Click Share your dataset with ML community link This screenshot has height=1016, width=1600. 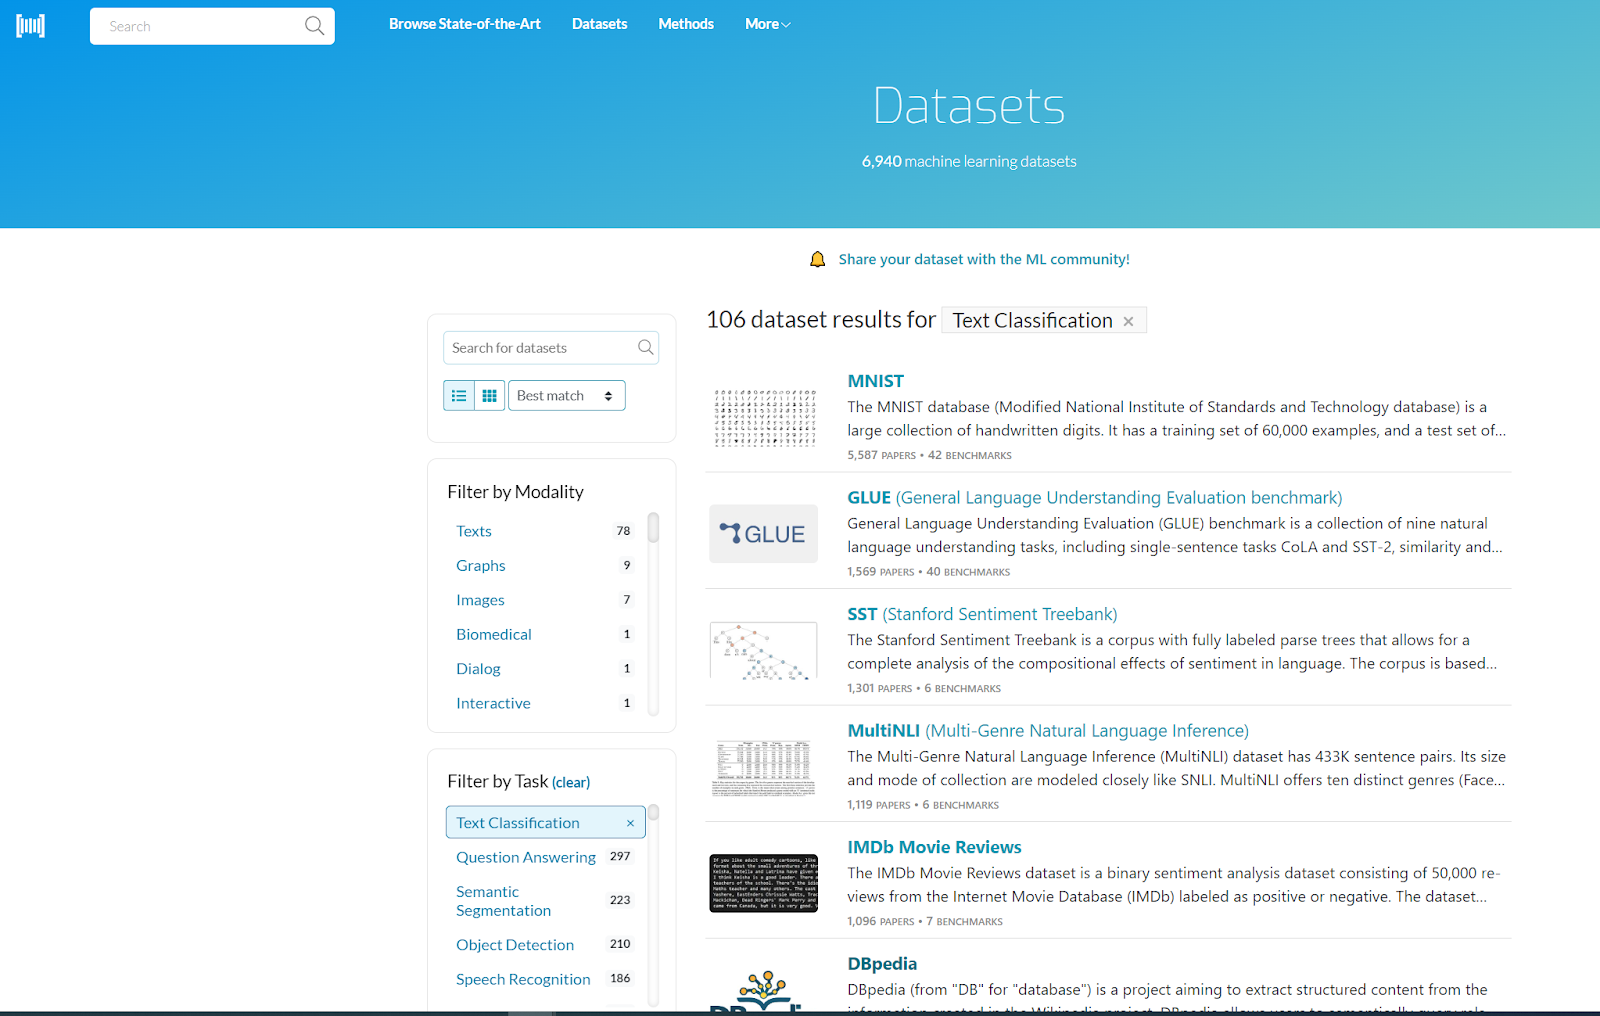click(x=984, y=259)
